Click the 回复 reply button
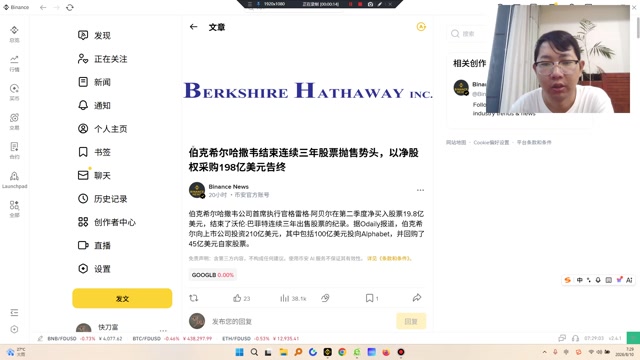The height and width of the screenshot is (360, 640). 411,321
